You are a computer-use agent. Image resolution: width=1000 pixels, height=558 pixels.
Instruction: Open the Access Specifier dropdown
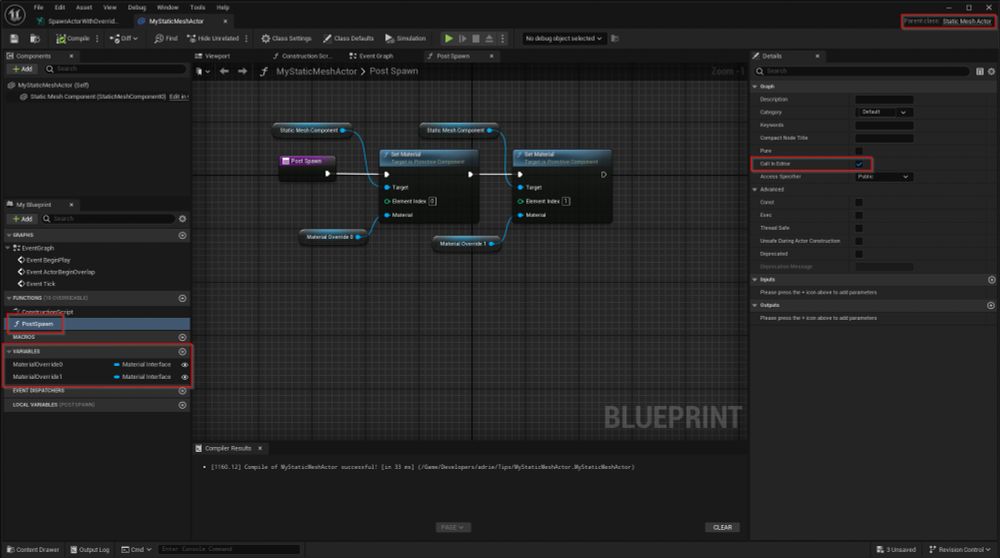tap(884, 177)
